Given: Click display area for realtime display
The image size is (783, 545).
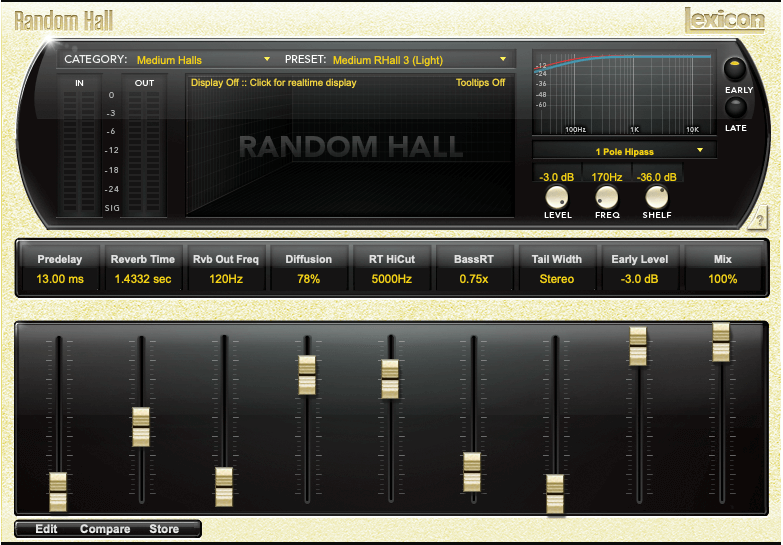Looking at the screenshot, I should pos(350,146).
